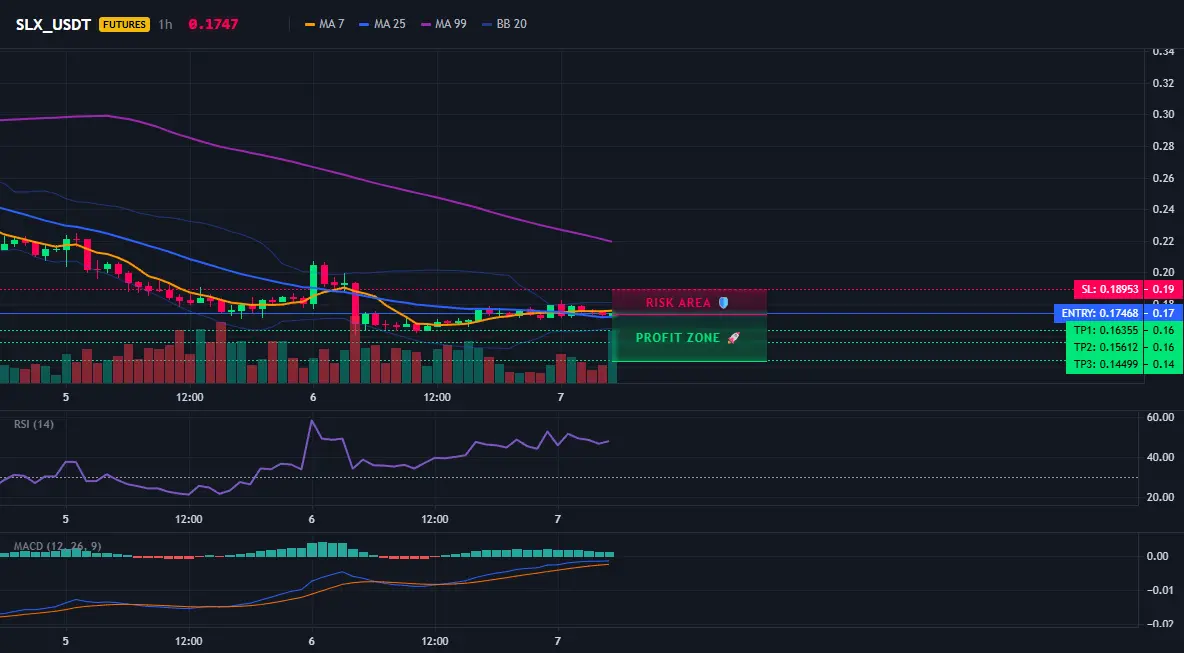Click the MACD (12, 26, 9) indicator label
This screenshot has width=1184, height=653.
pos(57,546)
